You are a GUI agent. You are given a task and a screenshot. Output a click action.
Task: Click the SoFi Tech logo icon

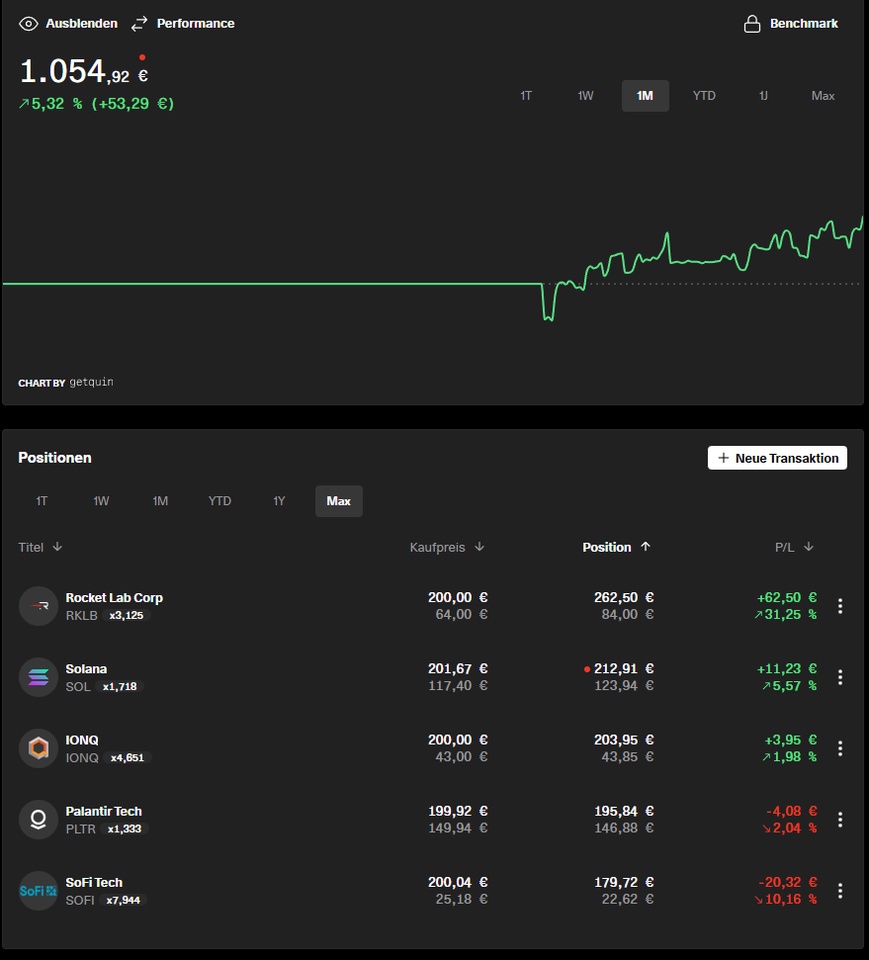coord(38,890)
